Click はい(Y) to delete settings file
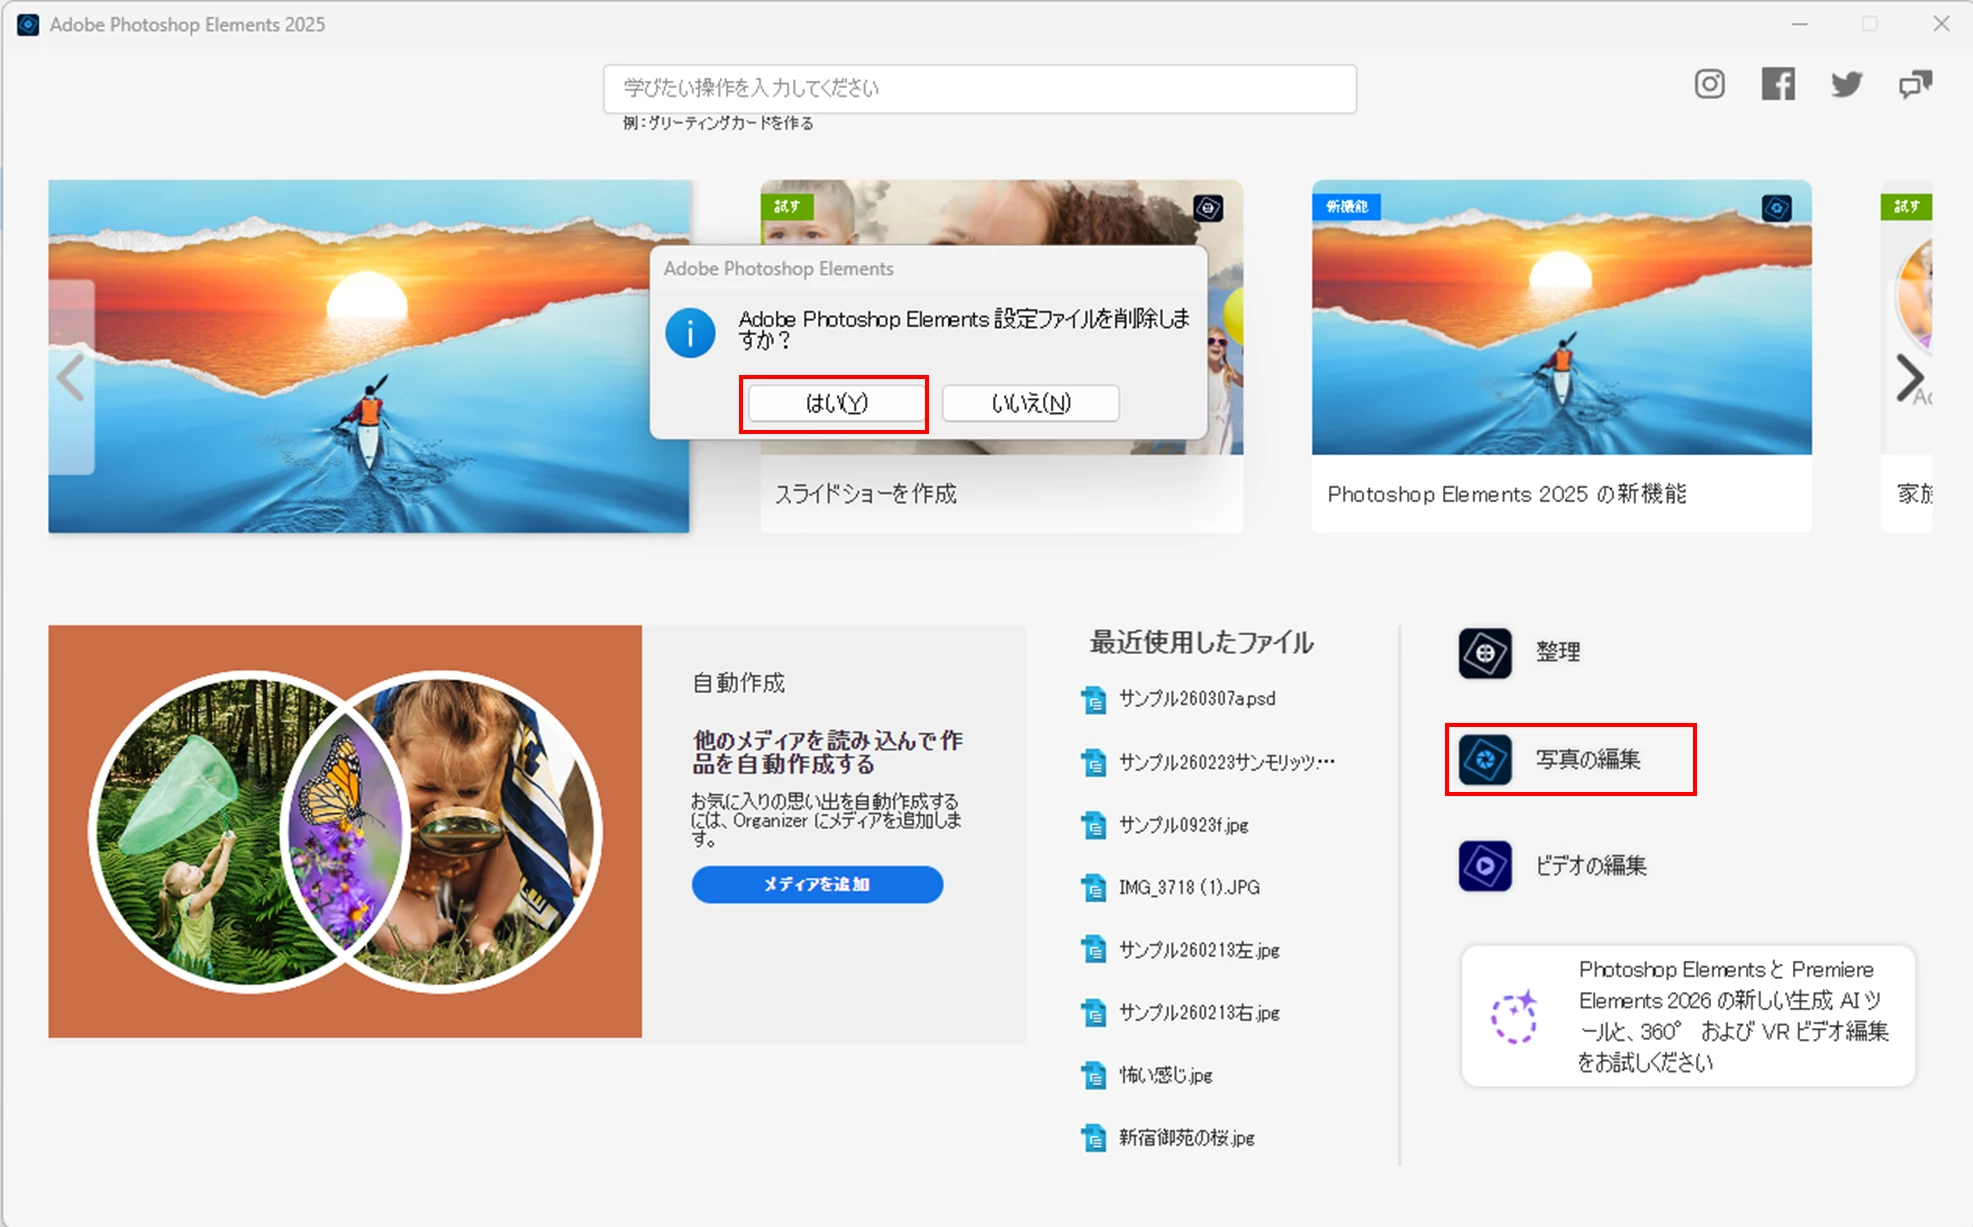This screenshot has width=1973, height=1227. coord(836,403)
